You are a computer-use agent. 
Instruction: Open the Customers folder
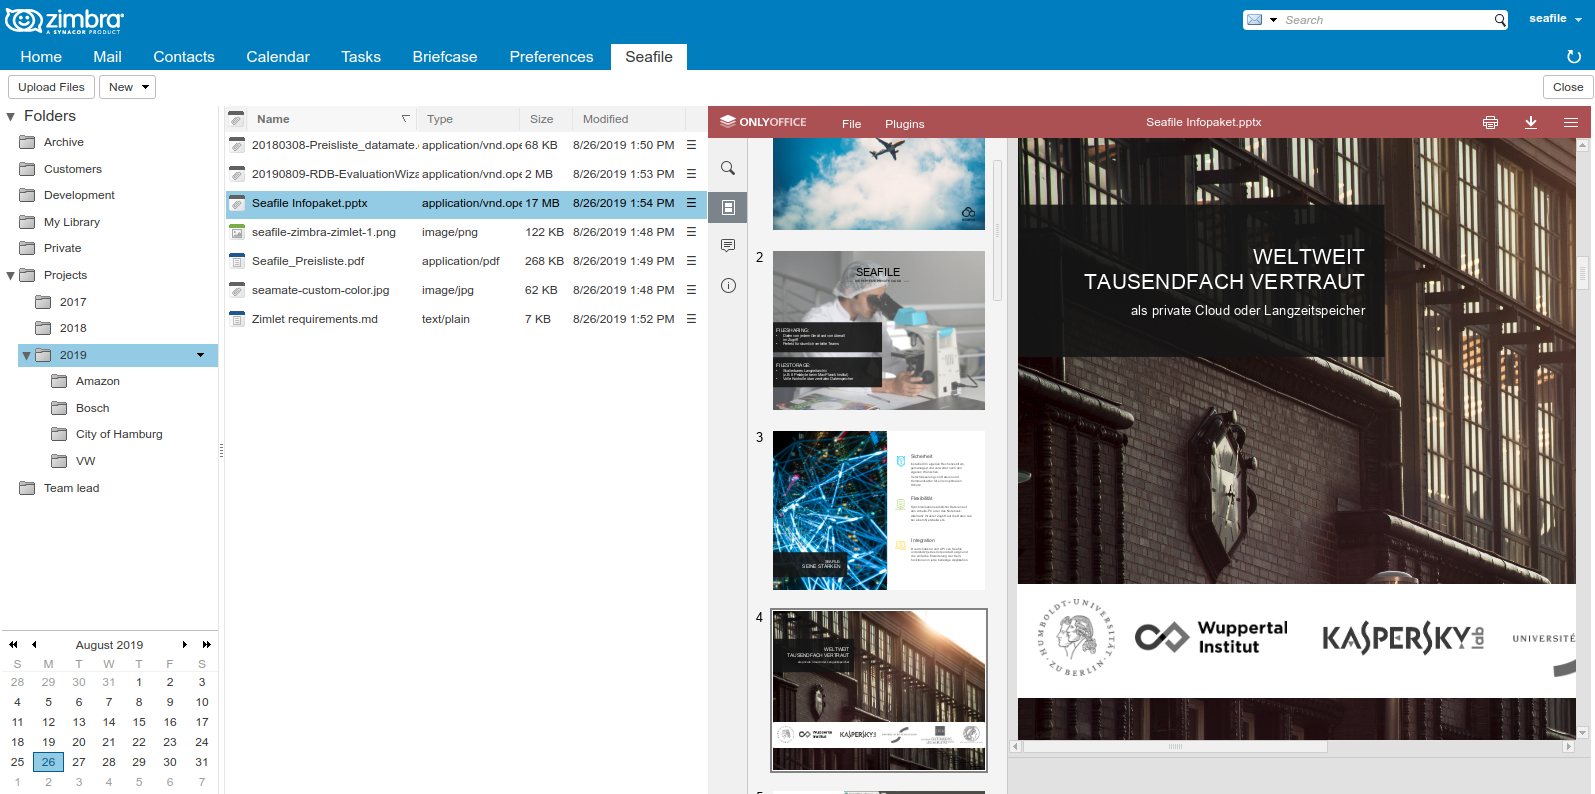(x=73, y=169)
